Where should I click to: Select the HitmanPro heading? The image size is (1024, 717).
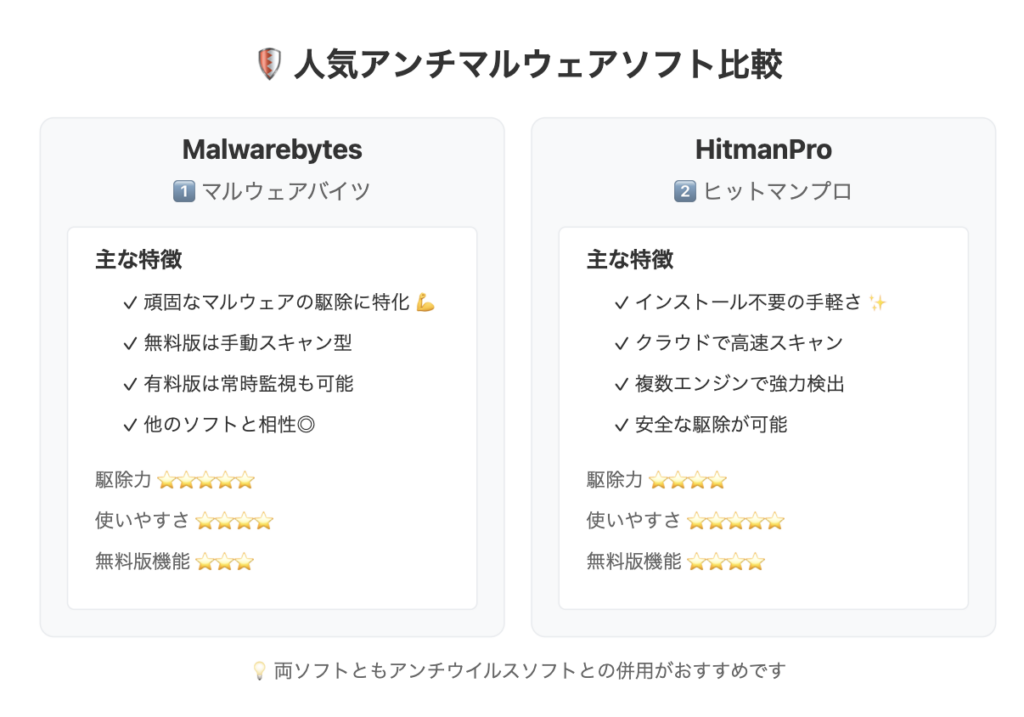click(x=763, y=150)
